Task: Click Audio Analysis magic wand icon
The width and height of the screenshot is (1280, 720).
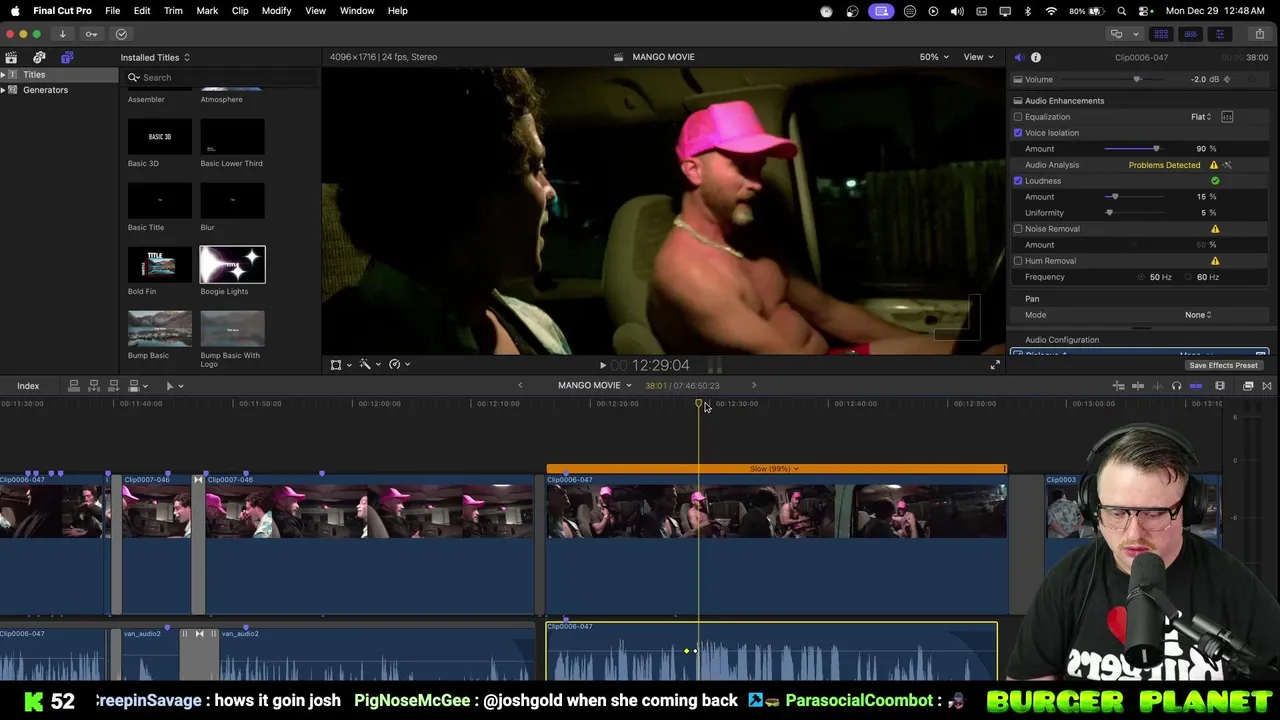Action: 1228,165
